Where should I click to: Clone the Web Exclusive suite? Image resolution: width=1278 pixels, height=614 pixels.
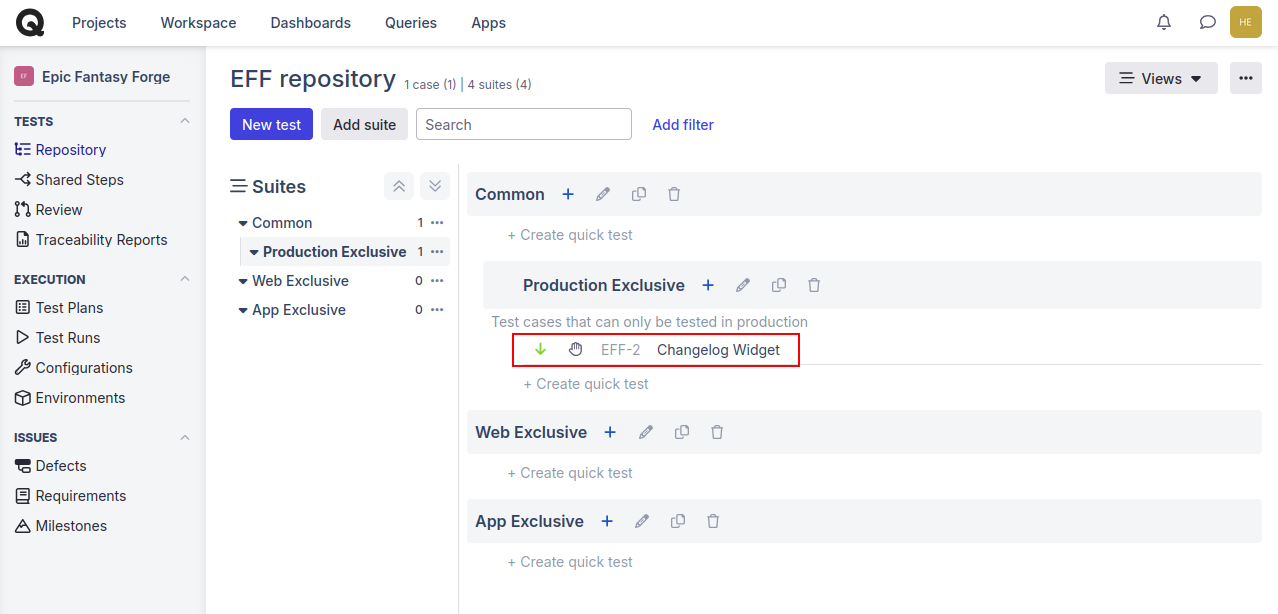pyautogui.click(x=682, y=432)
